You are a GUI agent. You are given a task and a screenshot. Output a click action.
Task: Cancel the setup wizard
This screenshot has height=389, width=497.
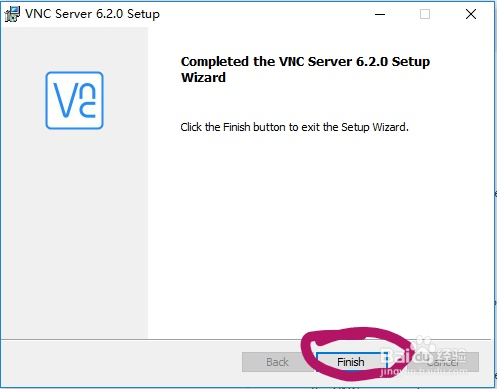(443, 362)
